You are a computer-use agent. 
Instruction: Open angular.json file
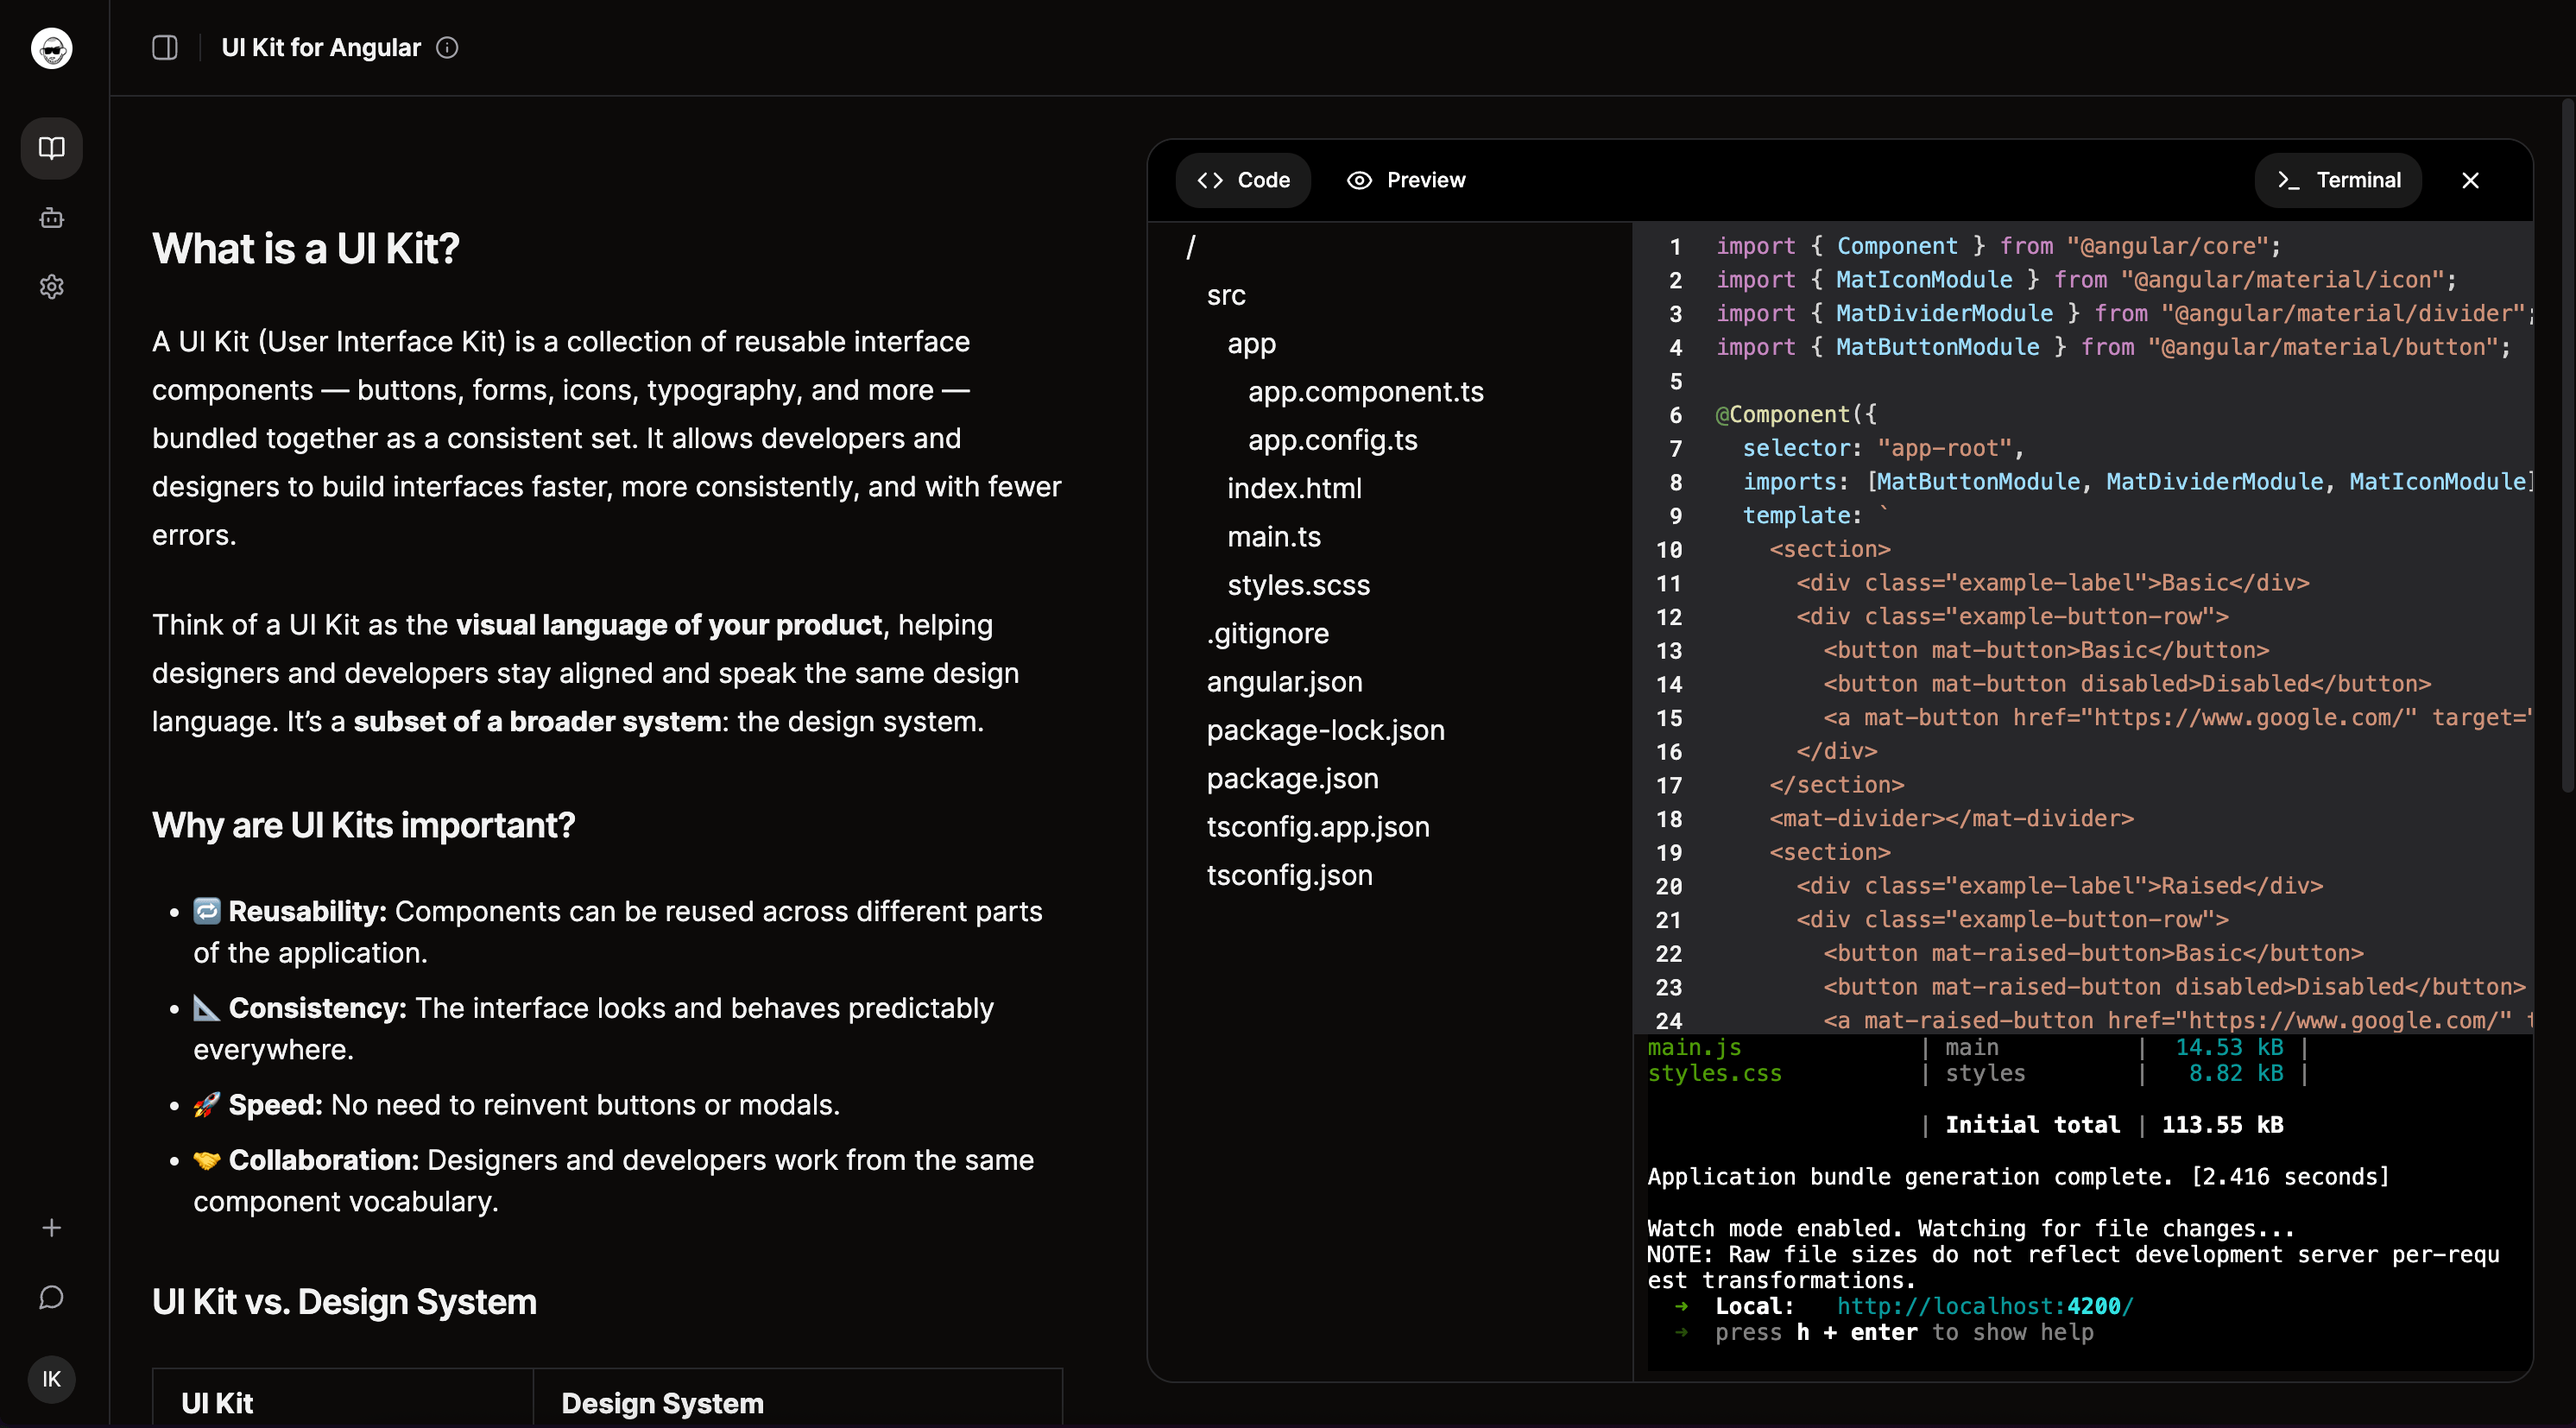1284,682
